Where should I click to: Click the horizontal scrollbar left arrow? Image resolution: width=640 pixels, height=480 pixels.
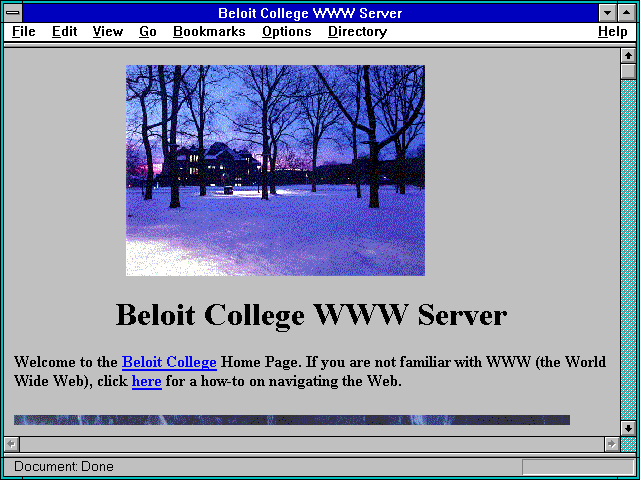[x=12, y=444]
